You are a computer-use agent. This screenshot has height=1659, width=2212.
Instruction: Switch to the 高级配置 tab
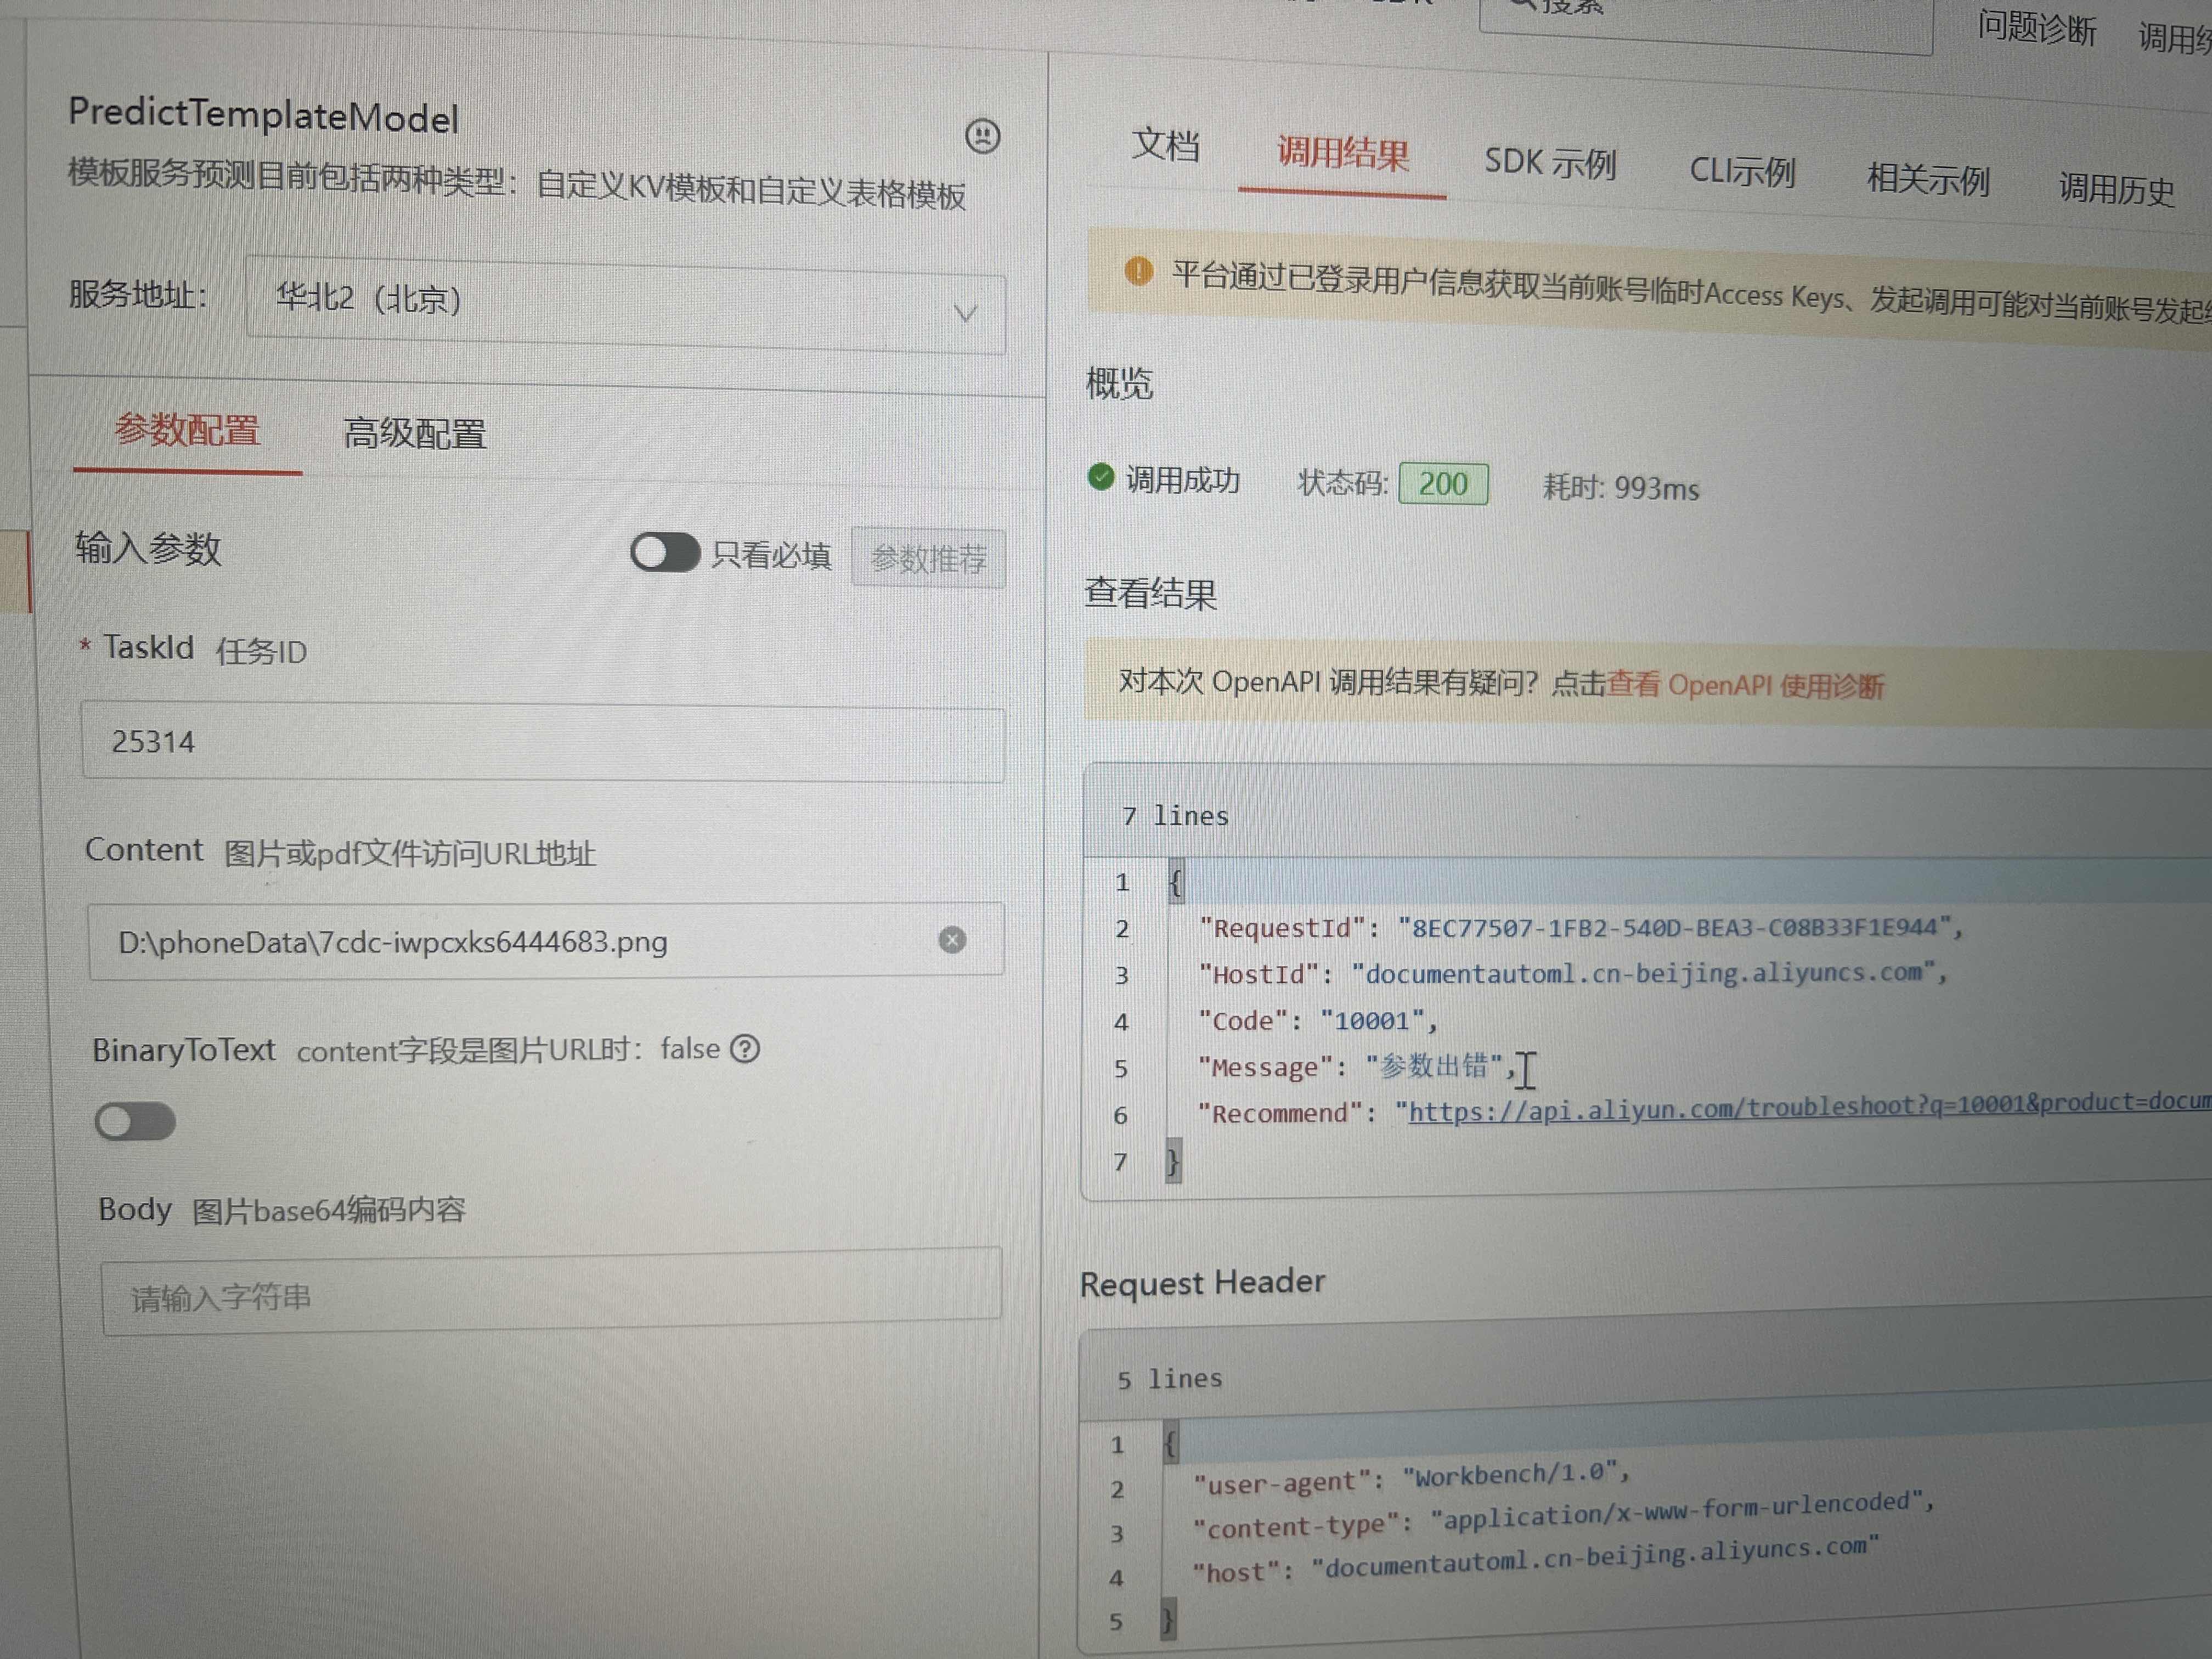click(x=415, y=434)
